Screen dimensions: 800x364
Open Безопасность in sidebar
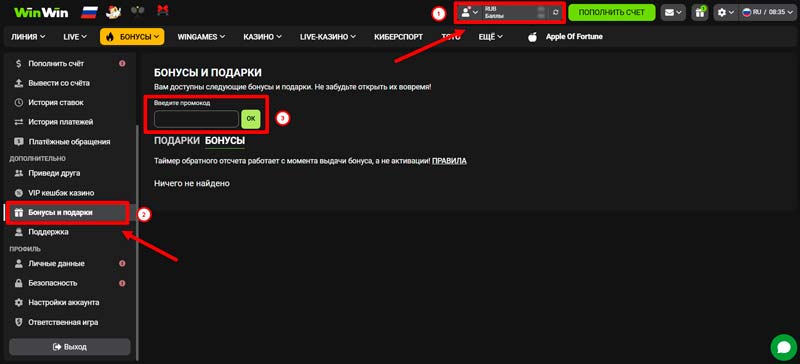coord(53,283)
